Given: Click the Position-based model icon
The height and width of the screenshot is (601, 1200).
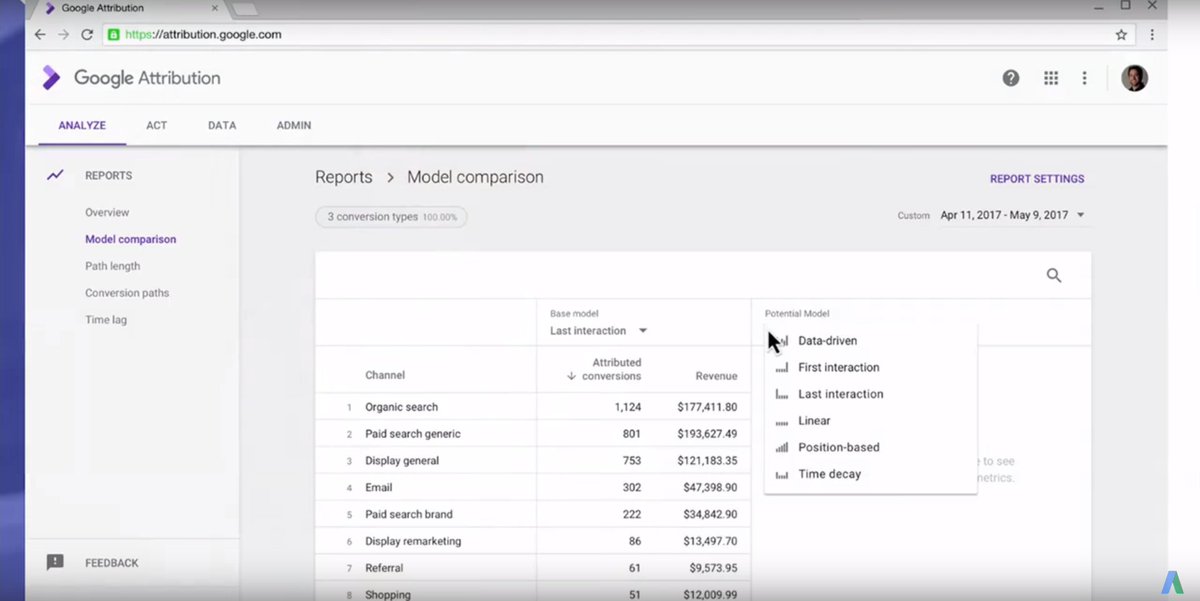Looking at the screenshot, I should 782,448.
